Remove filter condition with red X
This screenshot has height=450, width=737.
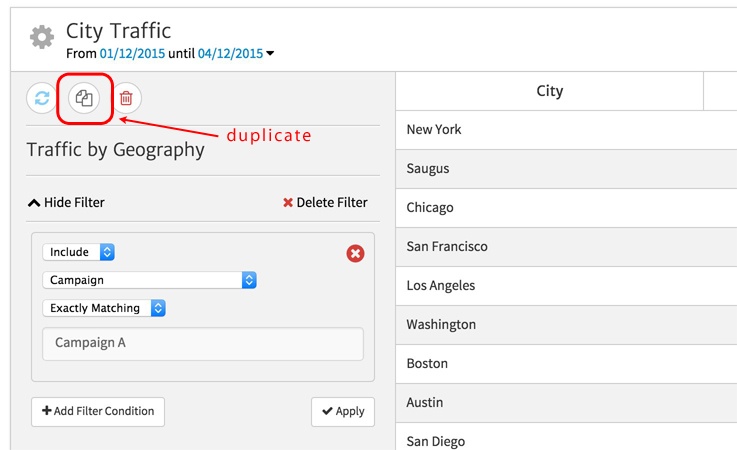tap(355, 253)
